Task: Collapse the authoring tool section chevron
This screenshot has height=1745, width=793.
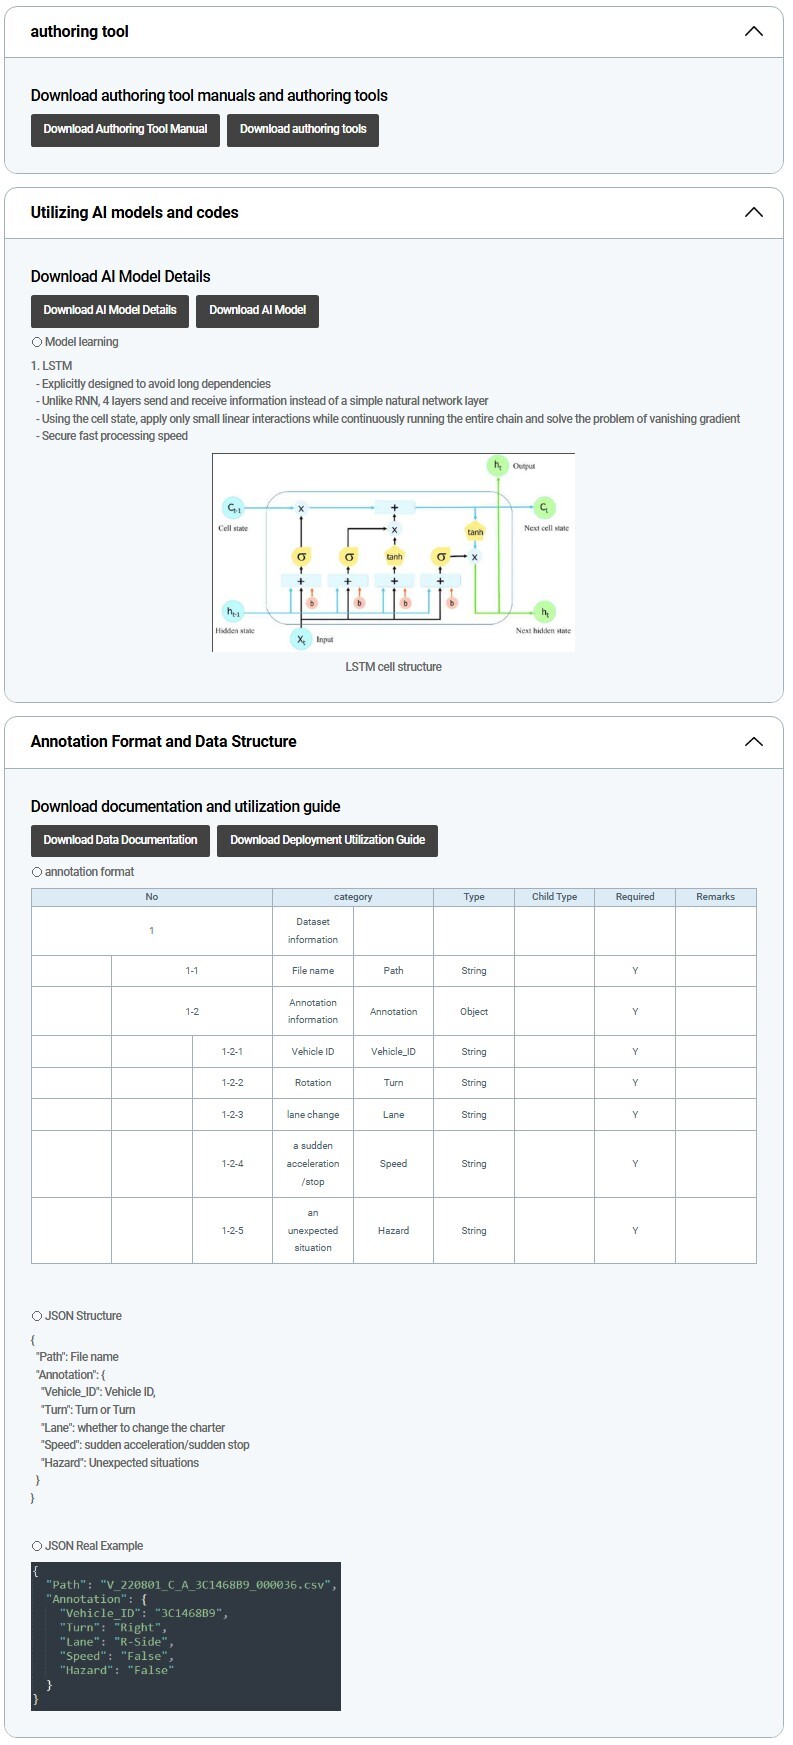Action: [x=753, y=32]
